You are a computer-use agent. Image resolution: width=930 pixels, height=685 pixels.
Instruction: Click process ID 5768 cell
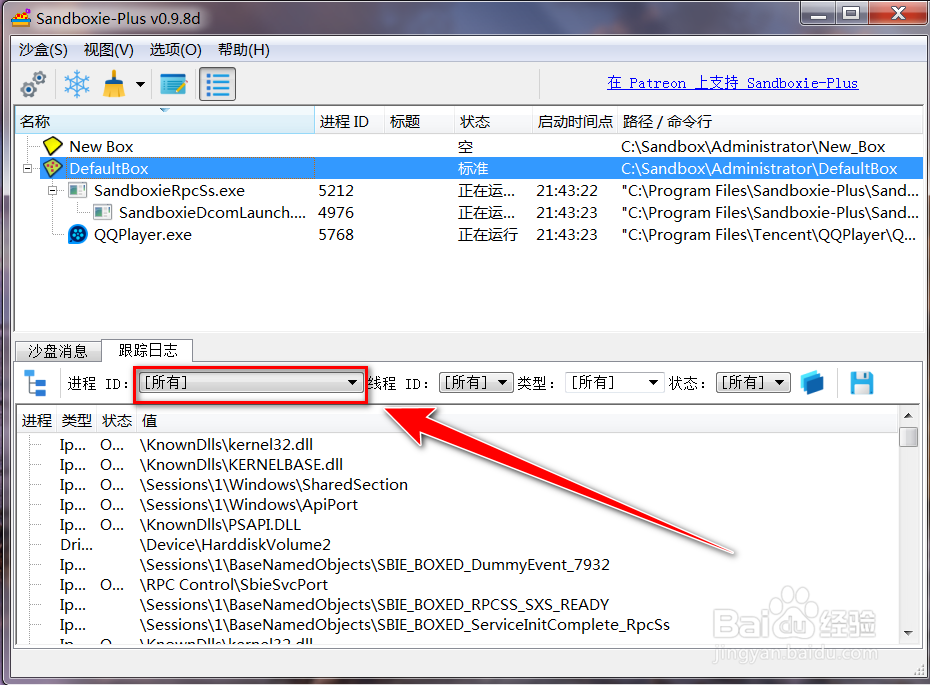coord(336,234)
